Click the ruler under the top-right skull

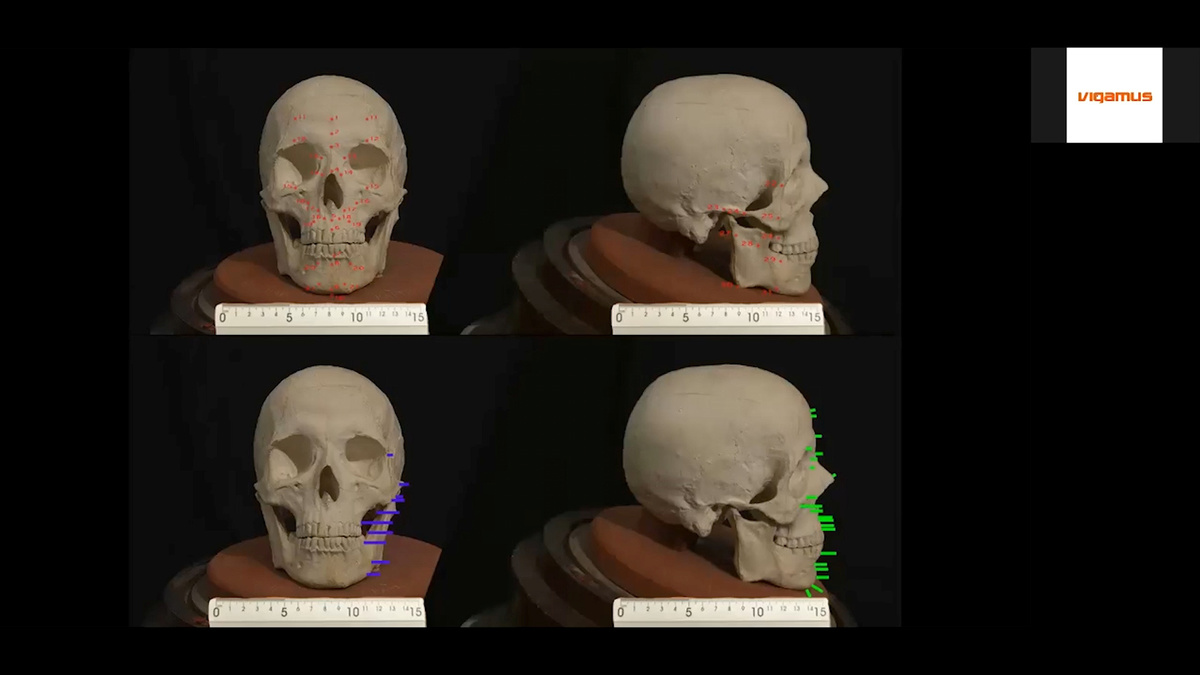[x=717, y=318]
